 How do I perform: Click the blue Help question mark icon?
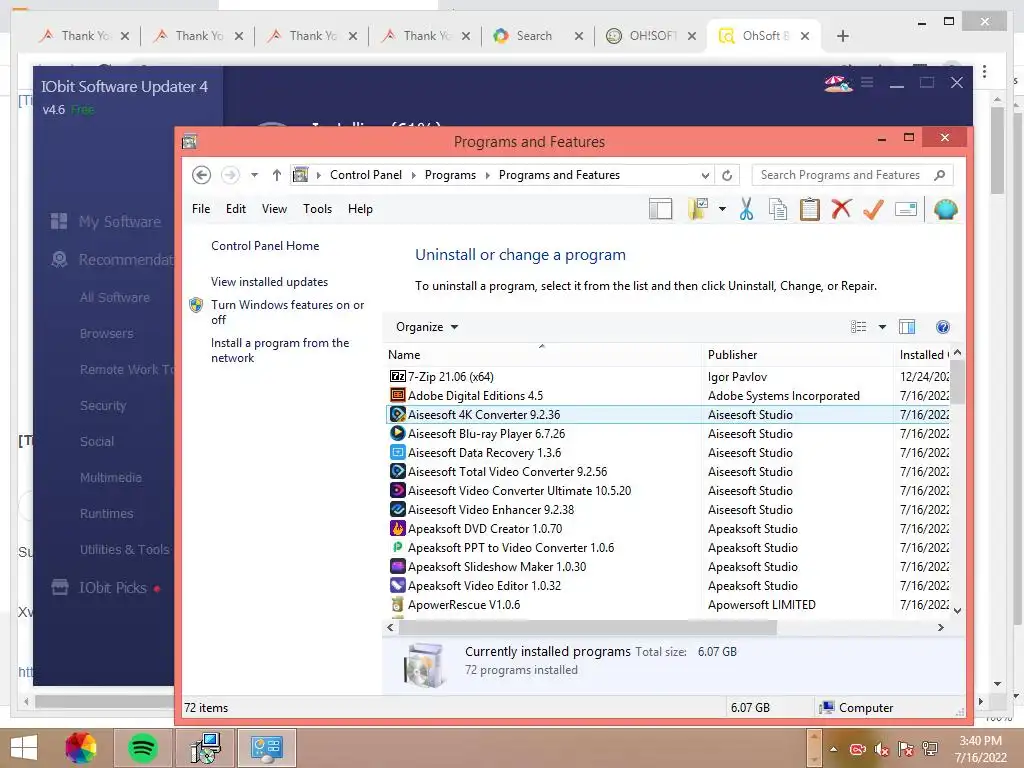942,327
